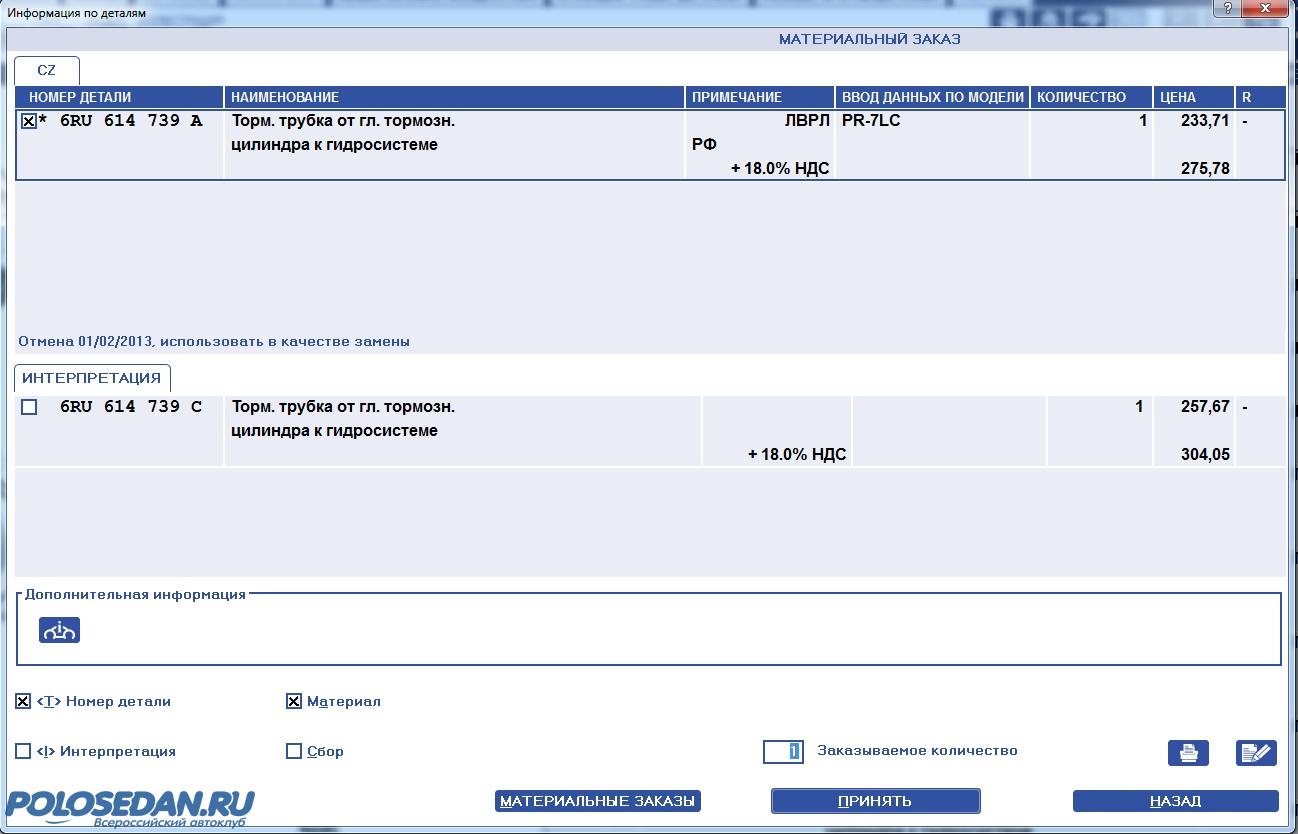1298x834 pixels.
Task: Click the order quantity input field
Action: point(783,751)
